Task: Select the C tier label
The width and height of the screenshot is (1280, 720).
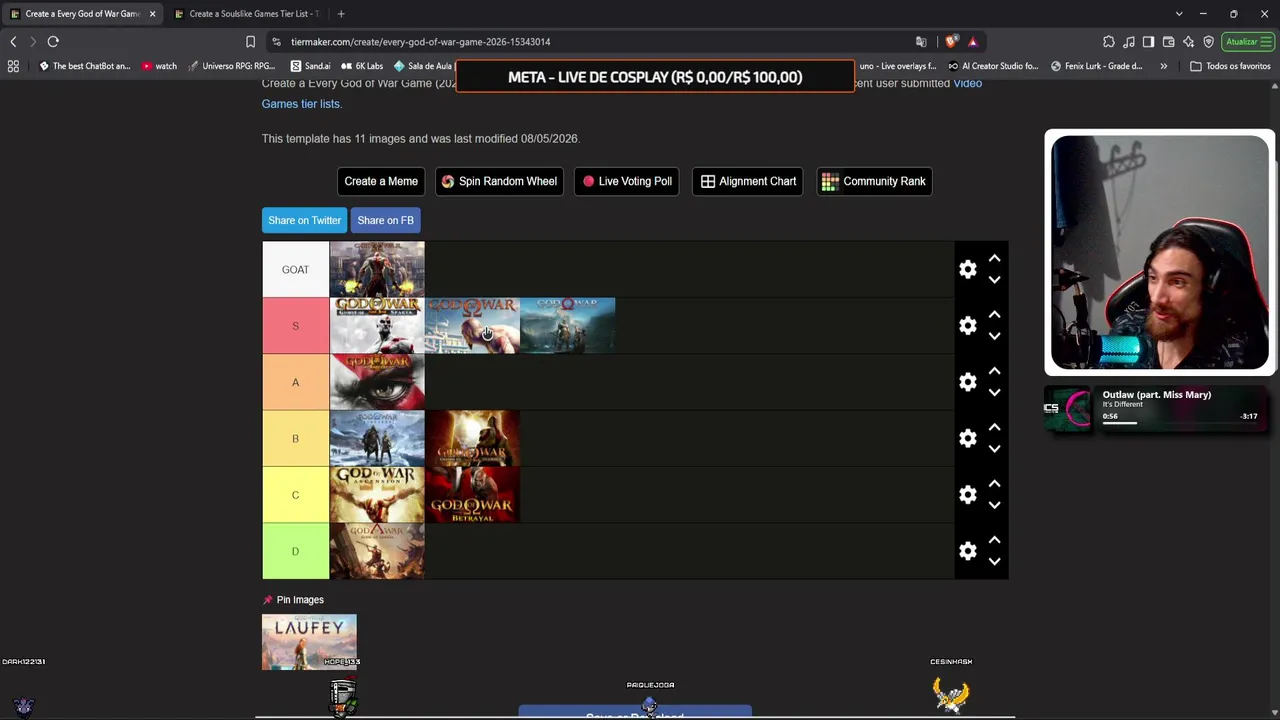Action: 295,495
